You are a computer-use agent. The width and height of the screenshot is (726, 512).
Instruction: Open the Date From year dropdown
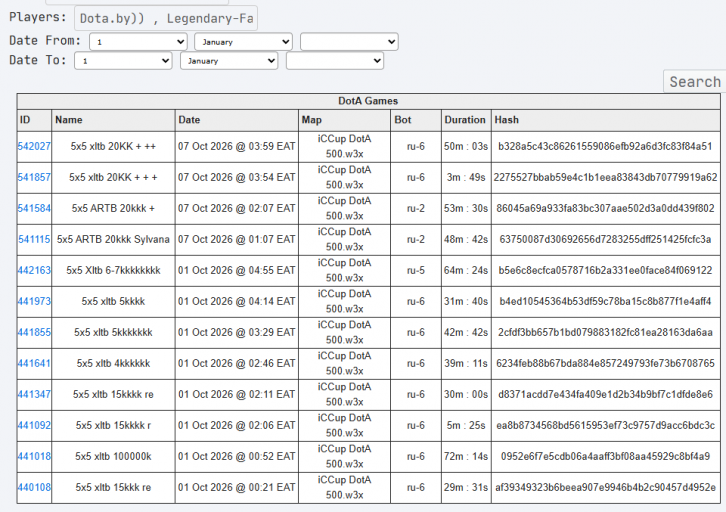coord(349,42)
